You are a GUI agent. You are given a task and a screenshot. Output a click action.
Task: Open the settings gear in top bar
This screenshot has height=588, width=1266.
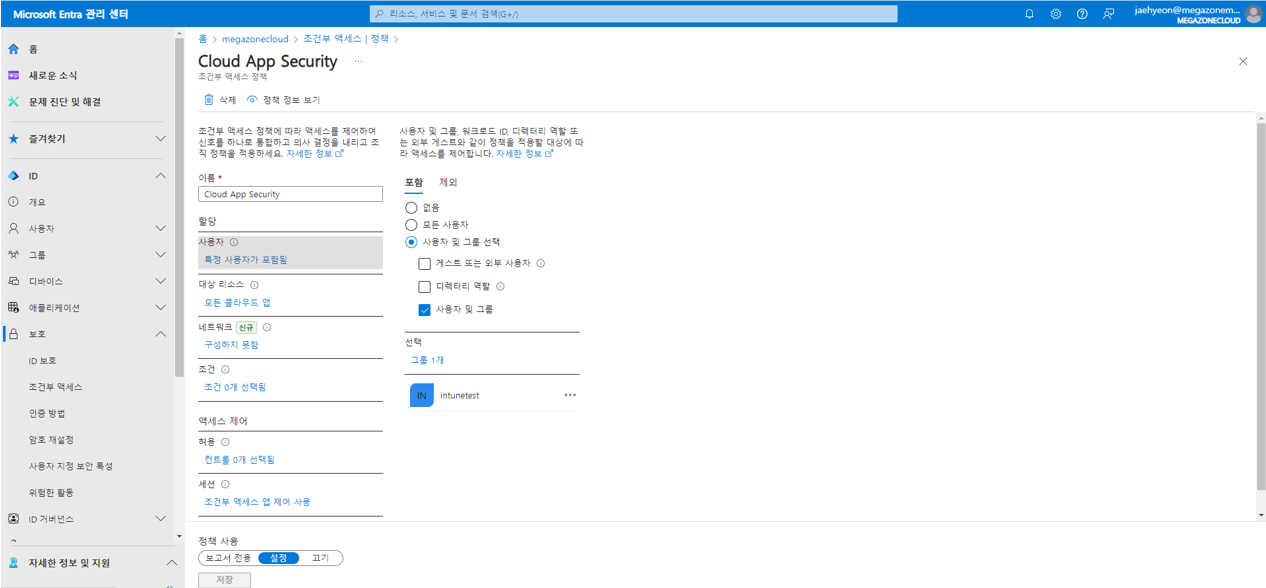tap(1056, 14)
